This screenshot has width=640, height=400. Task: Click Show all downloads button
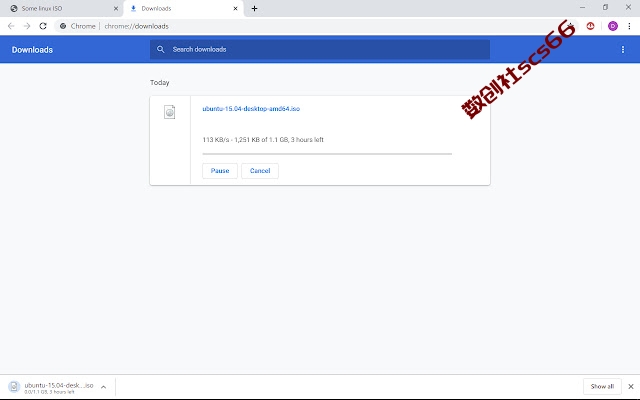tap(602, 387)
